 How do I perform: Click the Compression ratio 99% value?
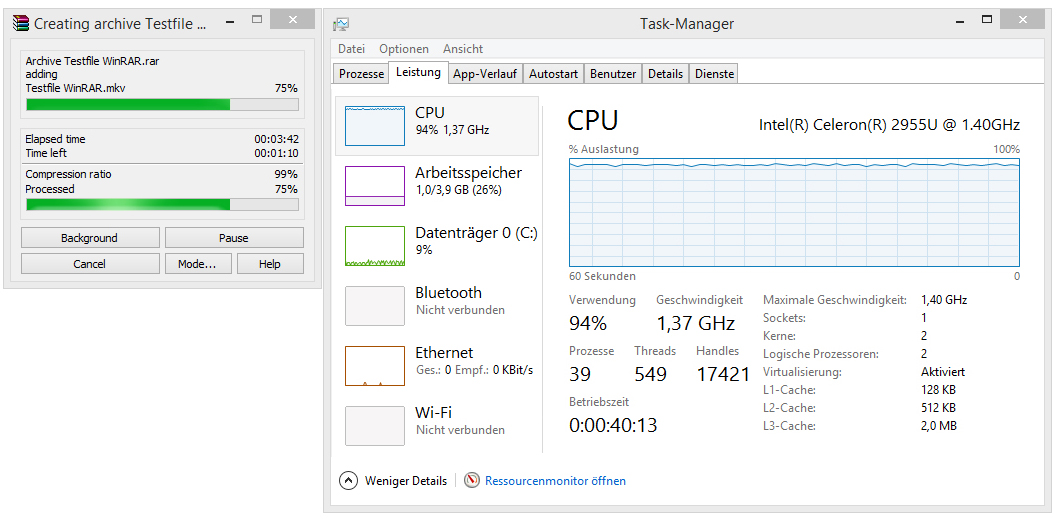point(286,174)
